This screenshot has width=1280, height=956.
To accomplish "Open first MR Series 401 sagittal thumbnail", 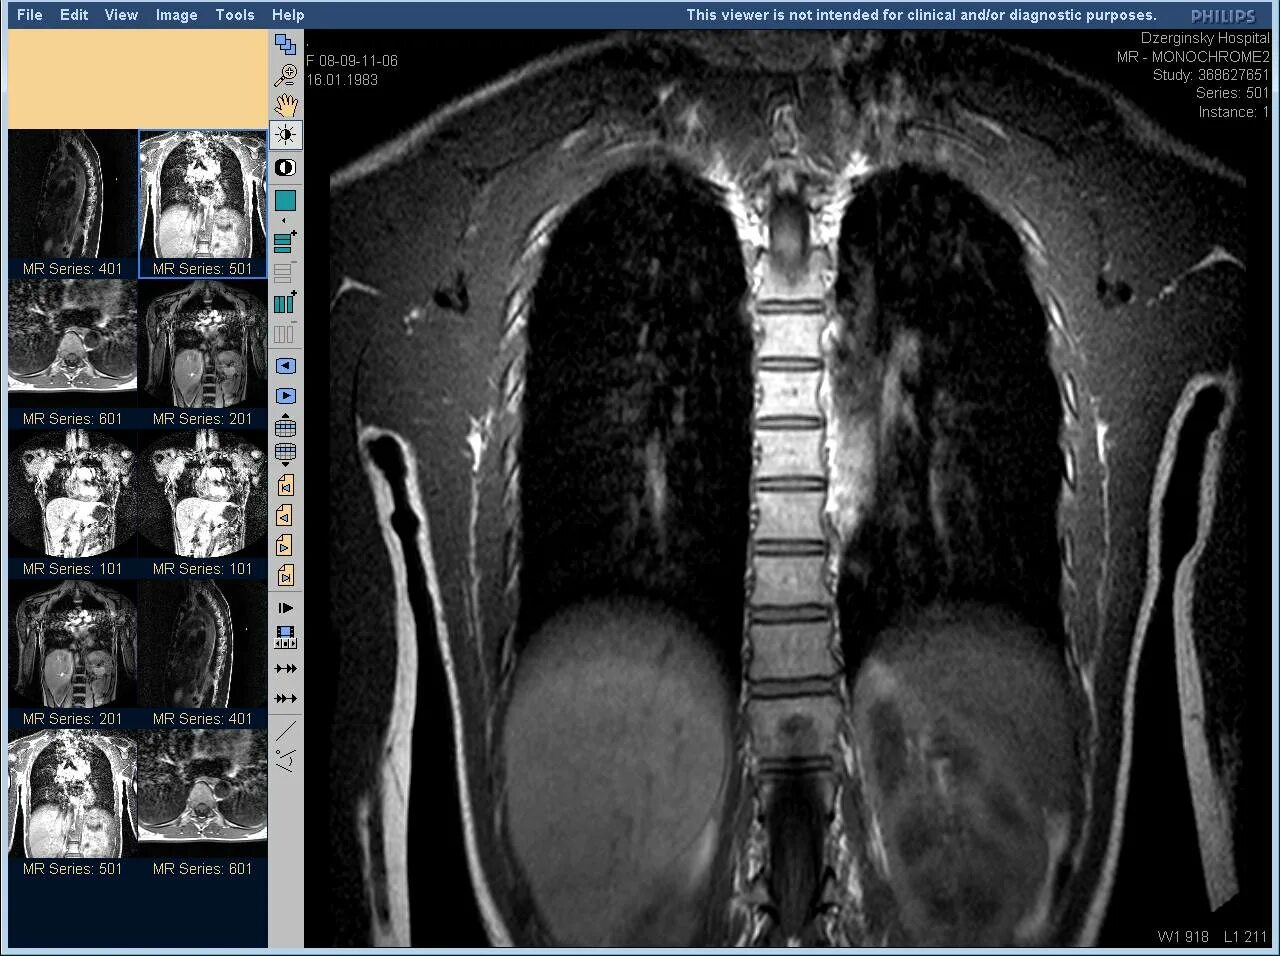I will tap(72, 204).
